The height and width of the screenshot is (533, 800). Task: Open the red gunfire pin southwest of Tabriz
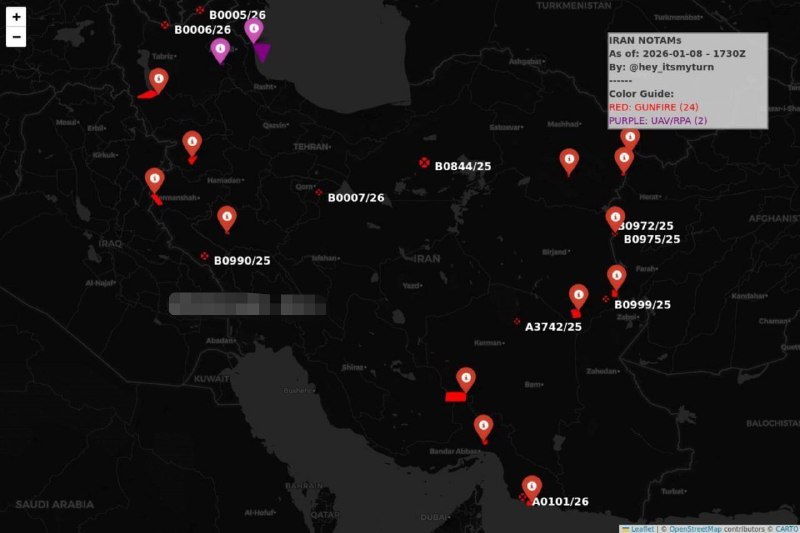tap(159, 81)
